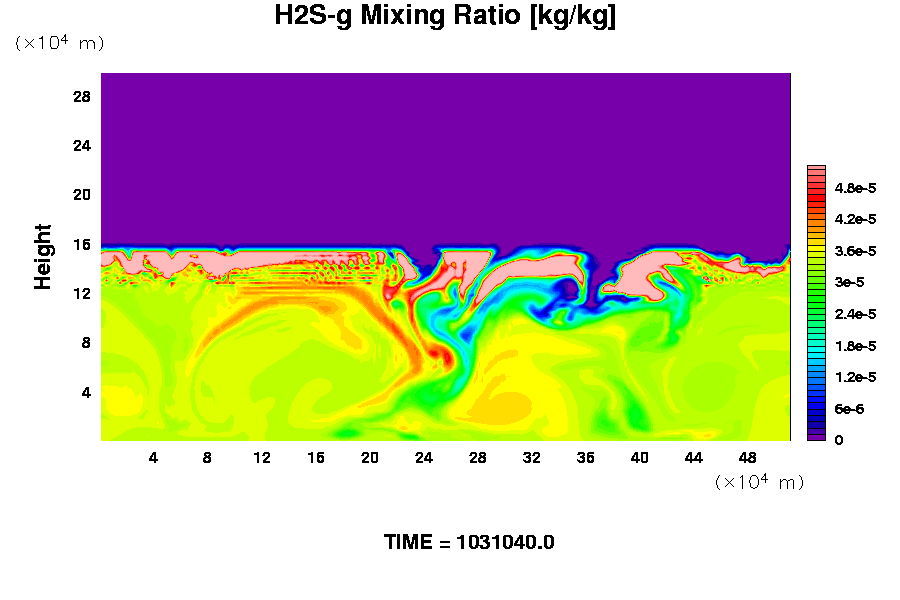Click the purple swatch at color bar bottom
Screen dimensions: 900x600
[x=815, y=436]
